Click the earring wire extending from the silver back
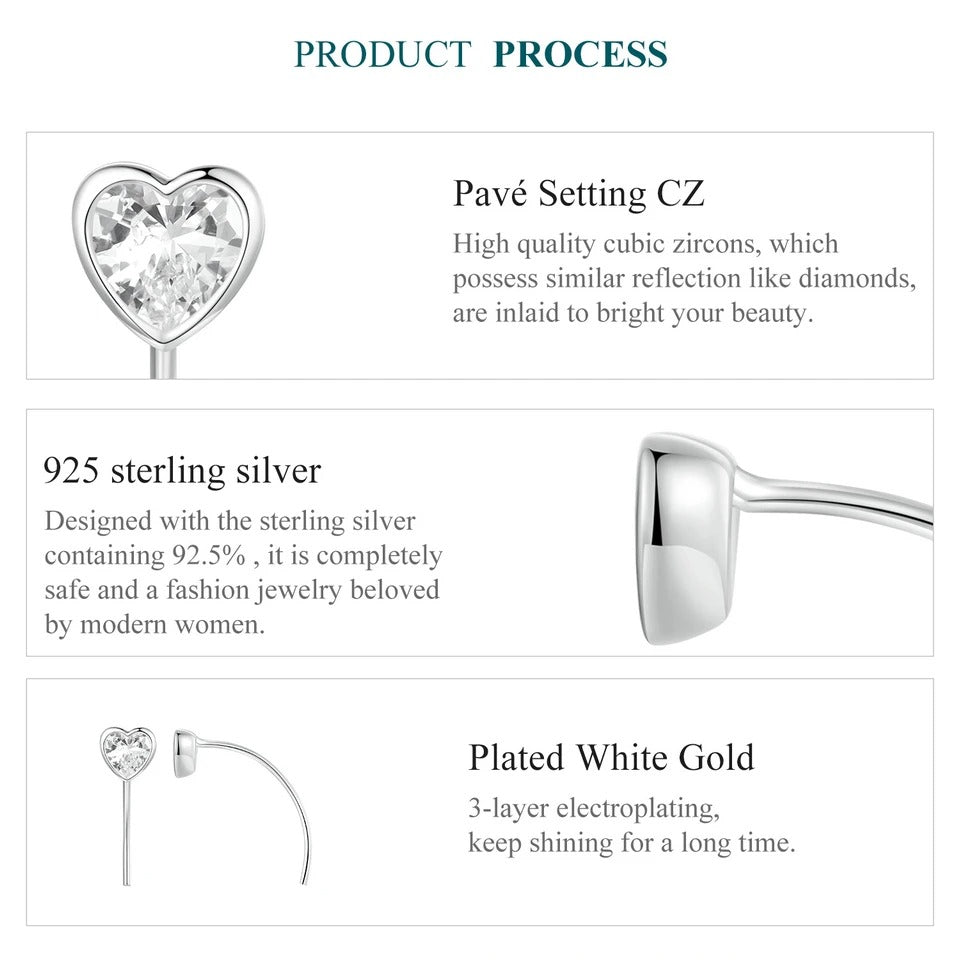Viewport: 960px width, 960px height. [840, 503]
